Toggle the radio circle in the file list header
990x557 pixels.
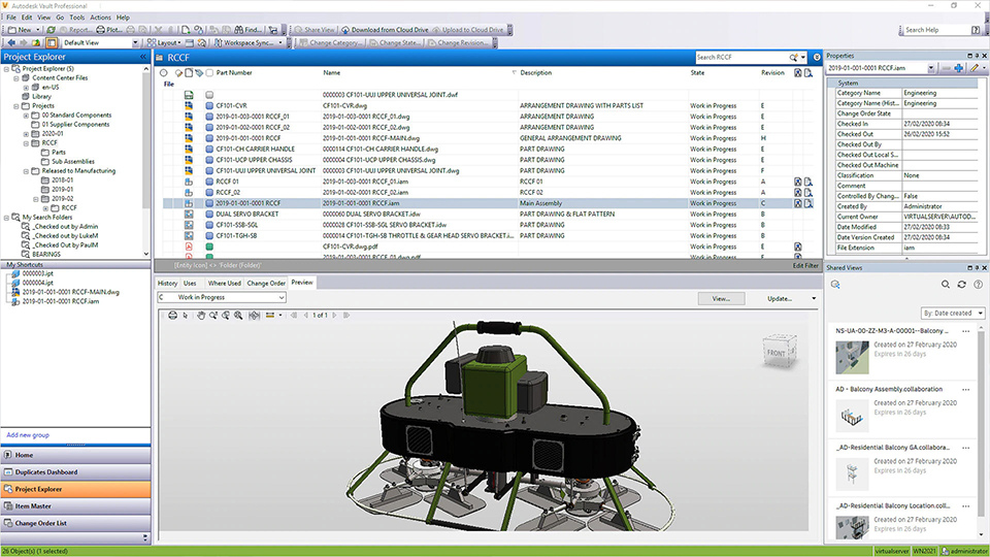pos(164,73)
